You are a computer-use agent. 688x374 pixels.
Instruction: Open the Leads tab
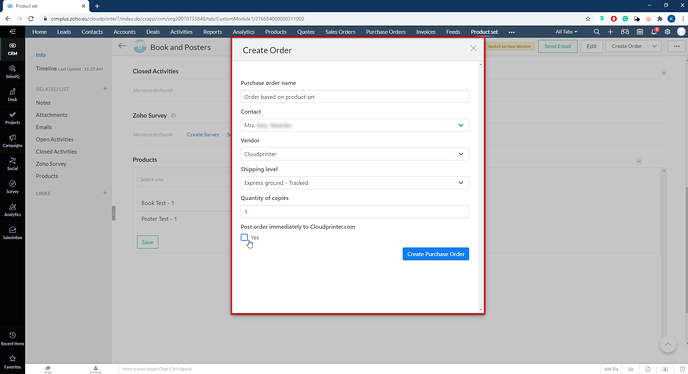point(64,32)
